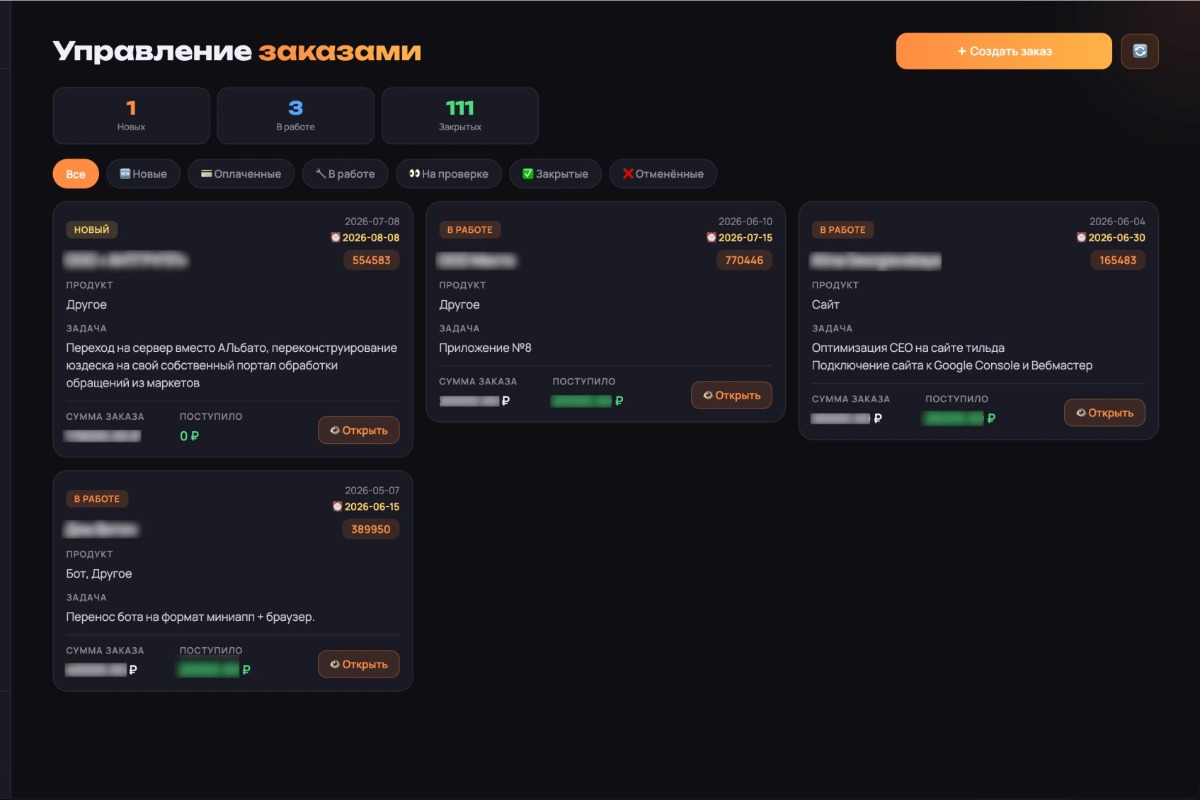The image size is (1200, 800).
Task: Click В РАБОТЕ badge on order 165483
Action: click(843, 230)
